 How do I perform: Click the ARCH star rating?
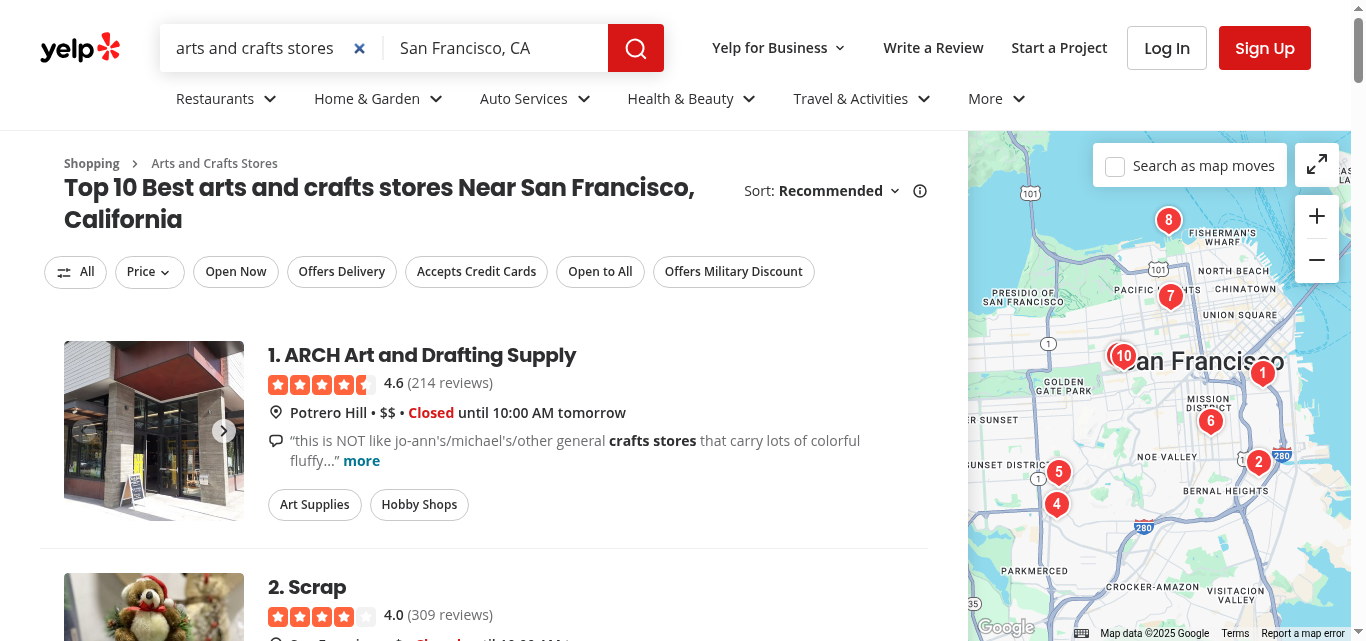(x=322, y=384)
